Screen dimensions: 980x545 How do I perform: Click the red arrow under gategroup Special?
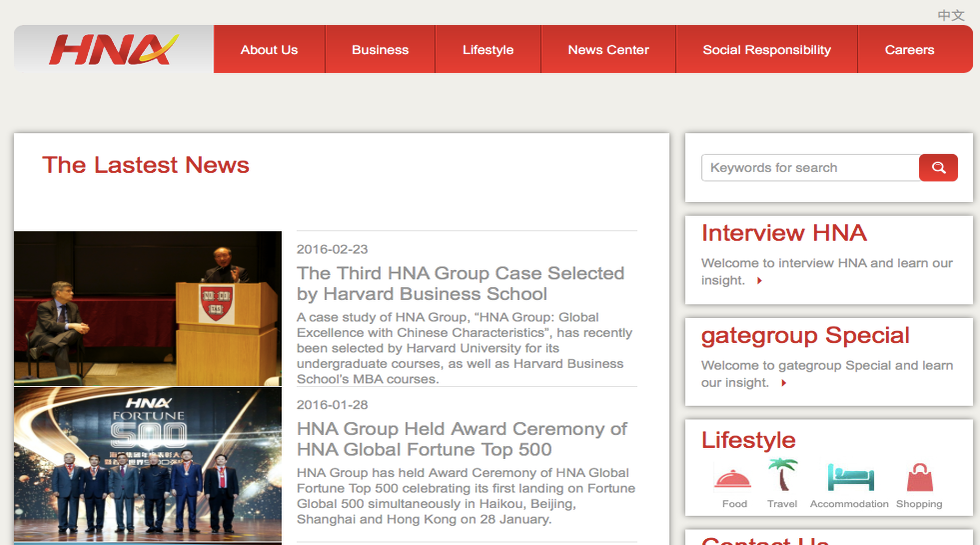(x=784, y=383)
